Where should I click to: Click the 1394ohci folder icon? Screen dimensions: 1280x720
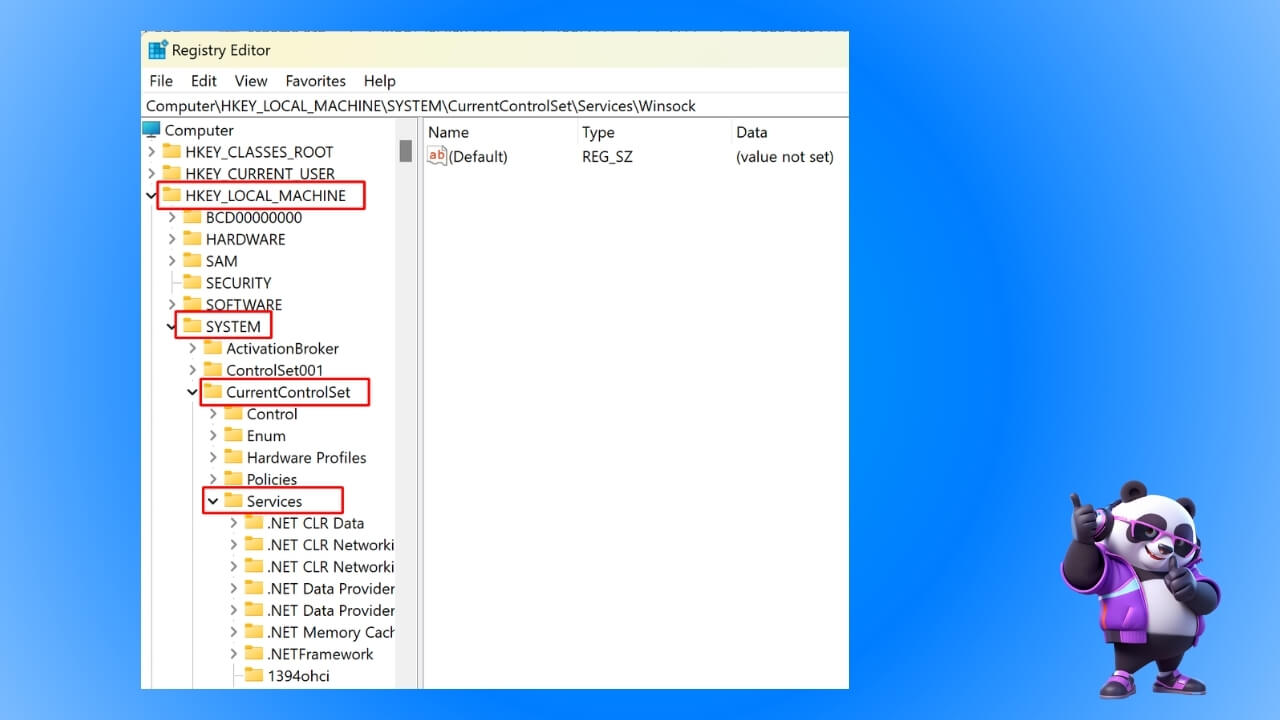tap(254, 676)
